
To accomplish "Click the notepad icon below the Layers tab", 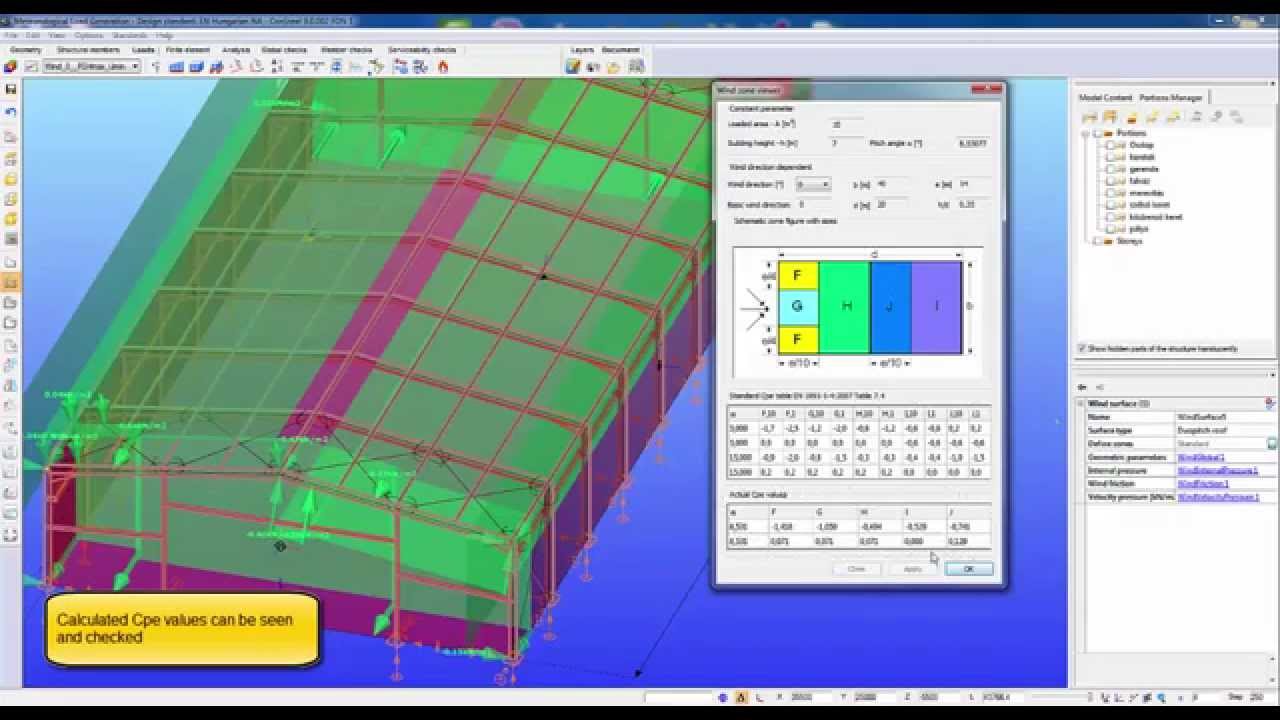I will coord(573,67).
